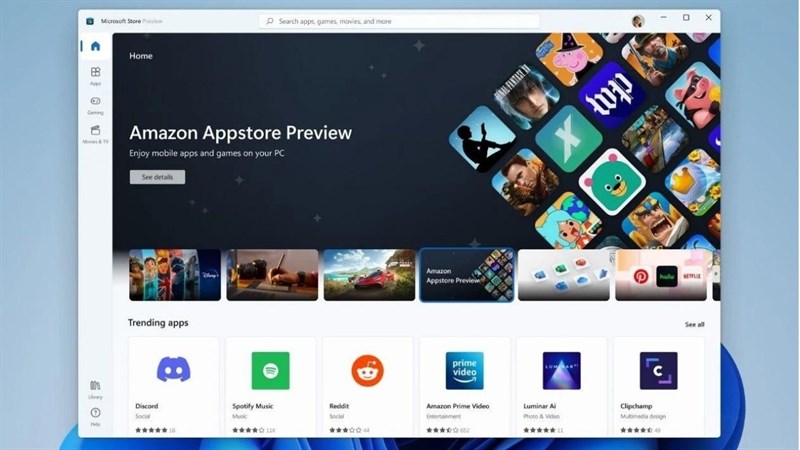Click the Amazon Prime Video title
Screen dimensions: 800x450
pyautogui.click(x=458, y=406)
